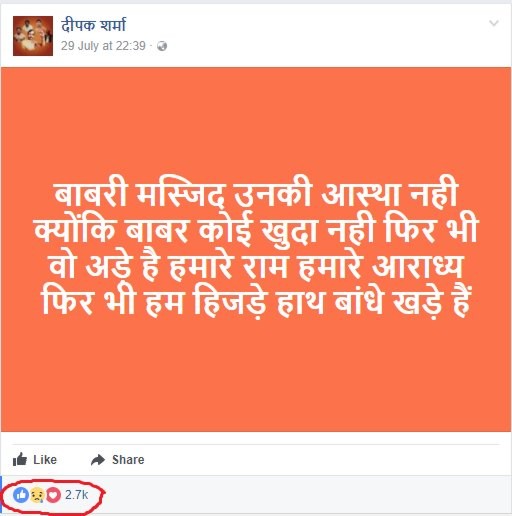Screen dimensions: 512x516
Task: Click image text line starting बाबरी मस्जिद
Action: pos(256,195)
